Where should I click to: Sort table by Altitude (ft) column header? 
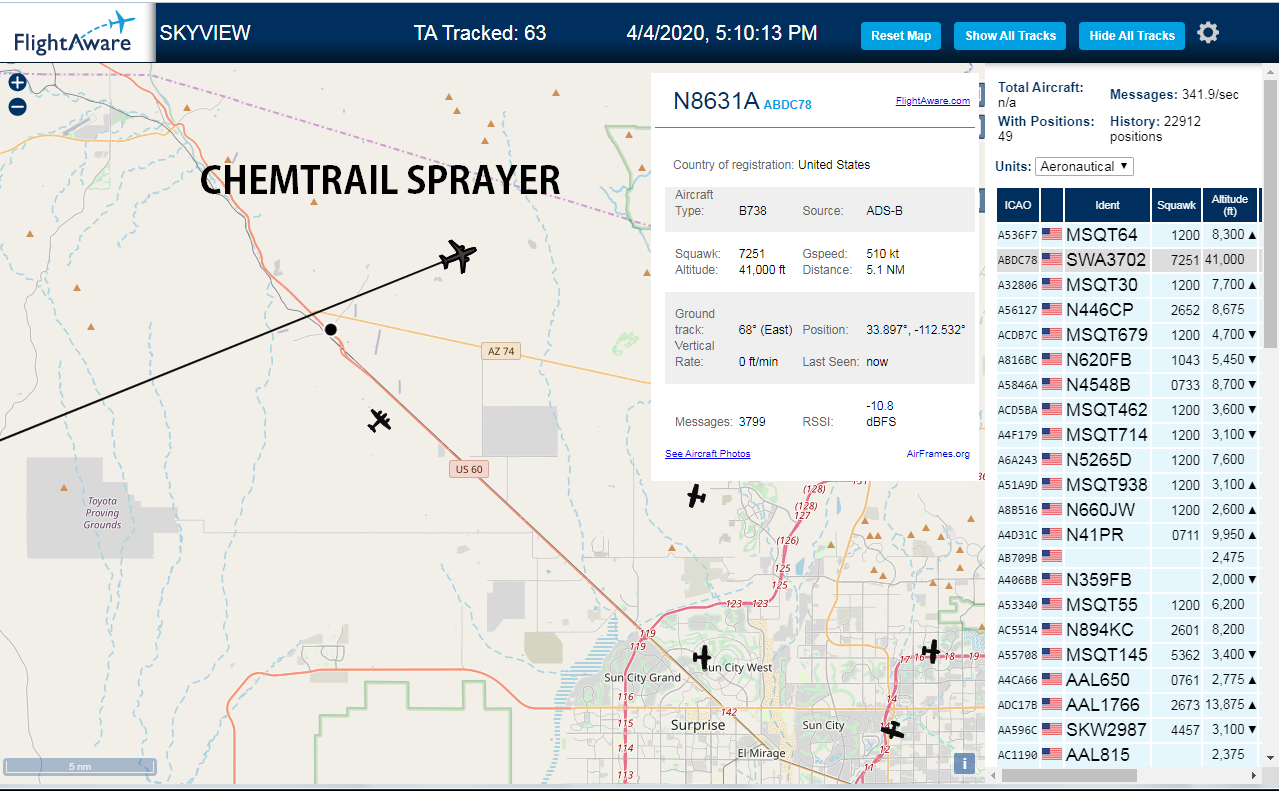1230,205
